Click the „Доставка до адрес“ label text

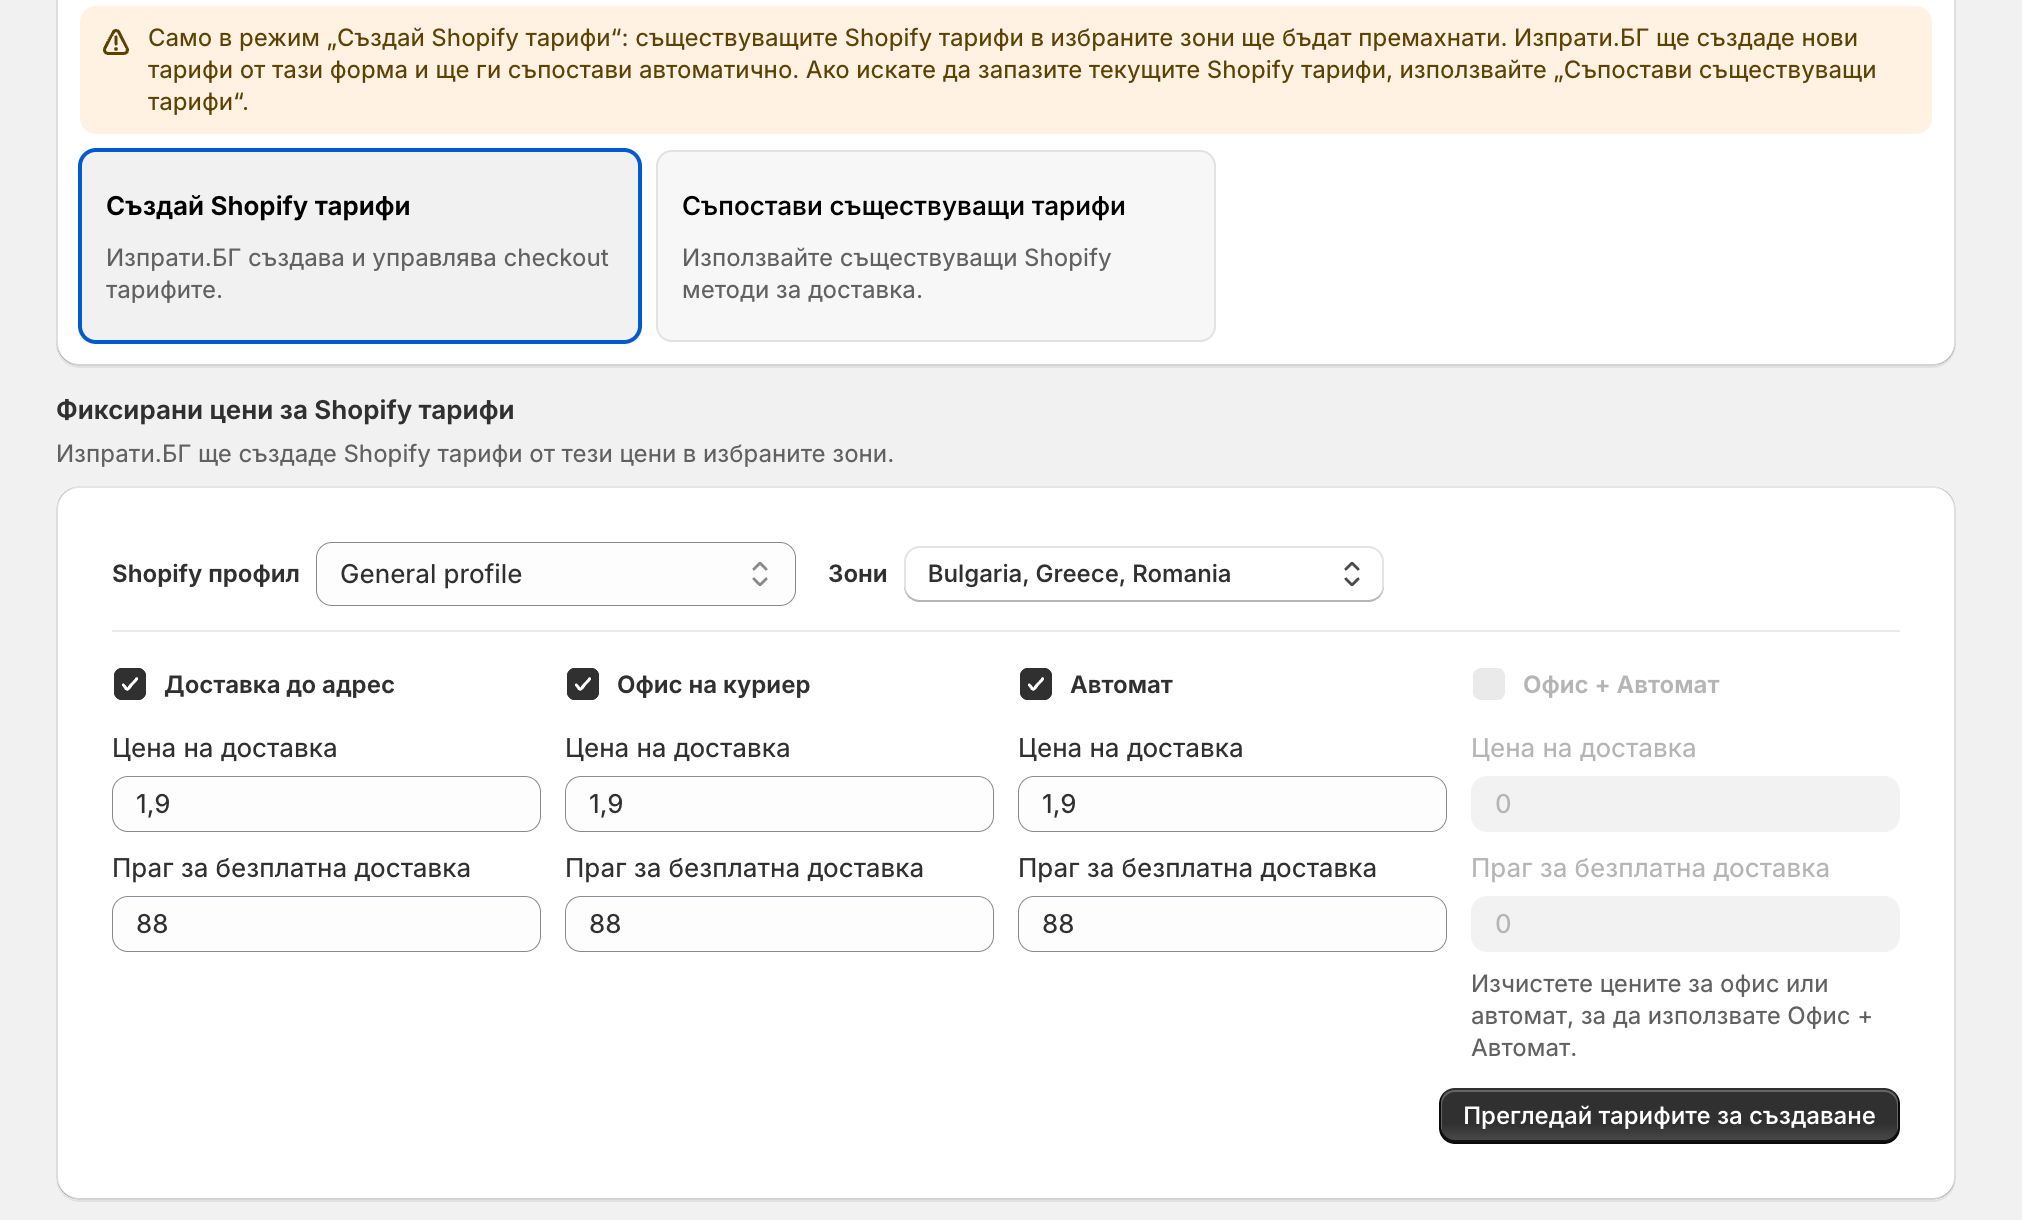pos(280,685)
